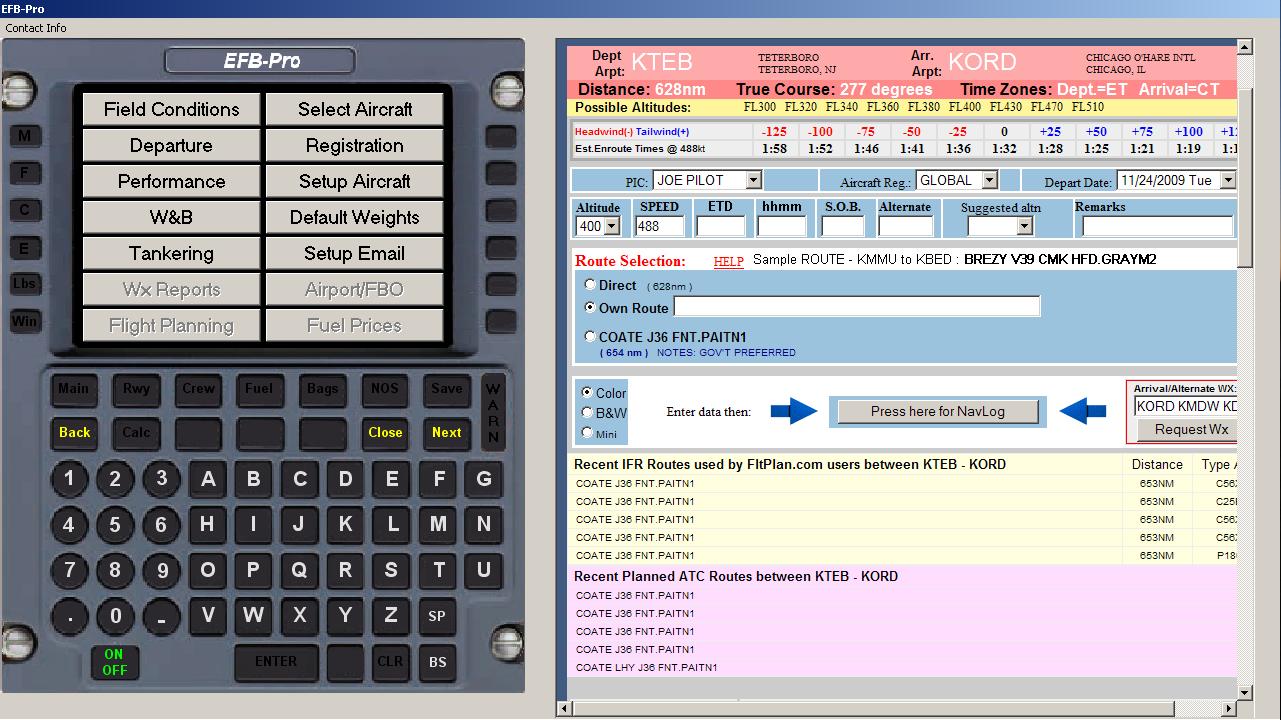Select COATE J36 FNT.PAITN1 route option
The height and width of the screenshot is (720, 1281).
point(590,337)
